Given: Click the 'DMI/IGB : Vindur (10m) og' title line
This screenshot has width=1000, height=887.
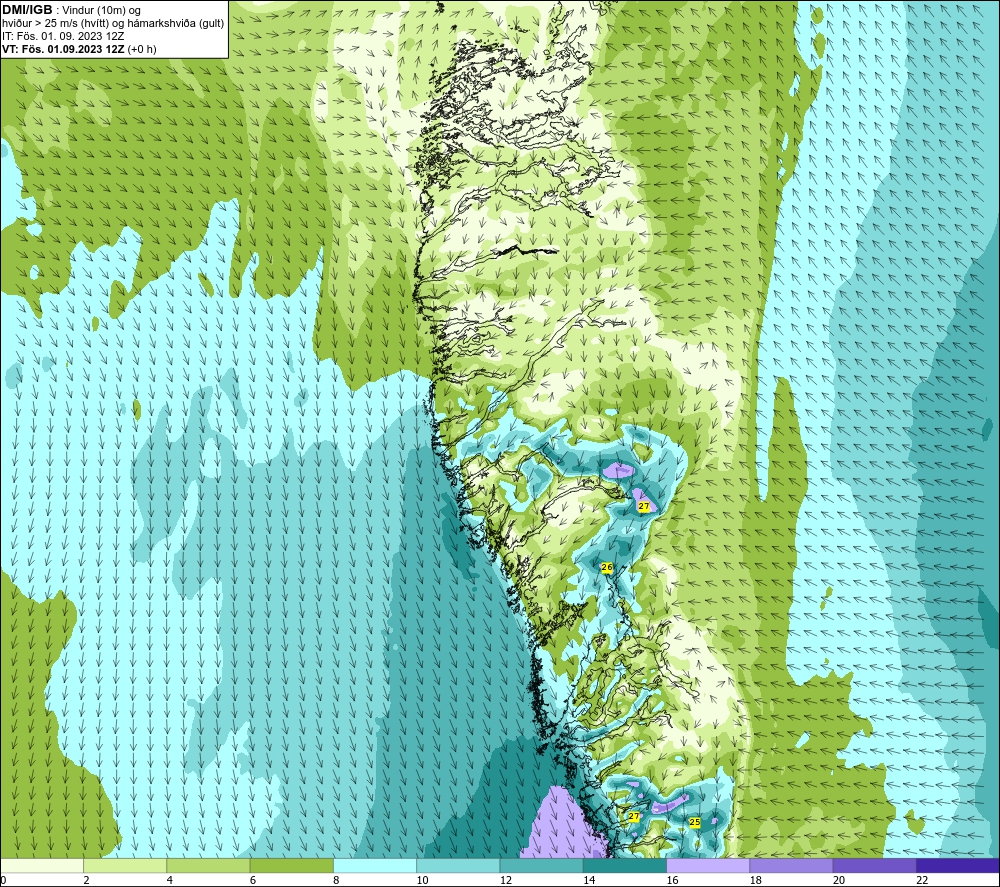Looking at the screenshot, I should click(71, 10).
